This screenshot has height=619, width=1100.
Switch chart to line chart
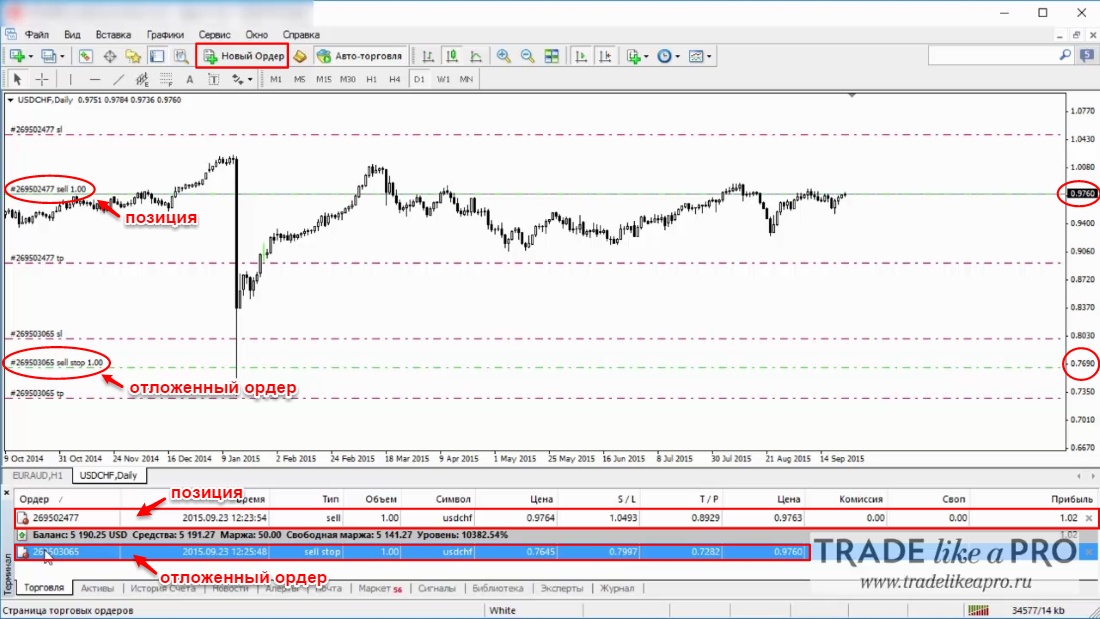click(476, 56)
